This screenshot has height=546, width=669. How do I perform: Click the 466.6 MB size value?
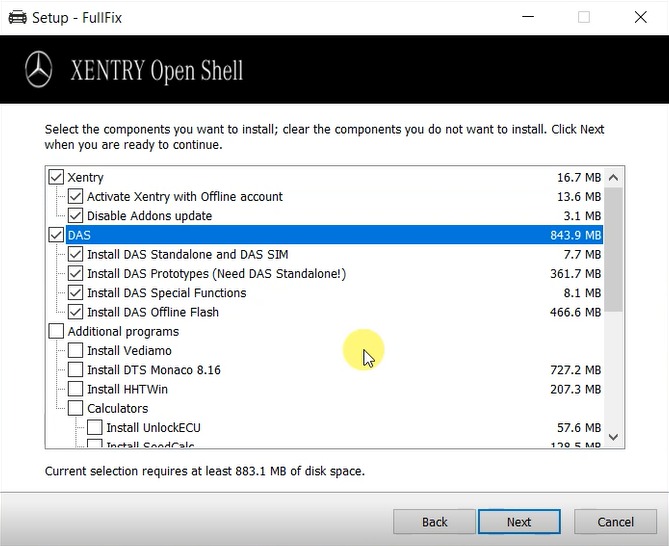pos(576,312)
